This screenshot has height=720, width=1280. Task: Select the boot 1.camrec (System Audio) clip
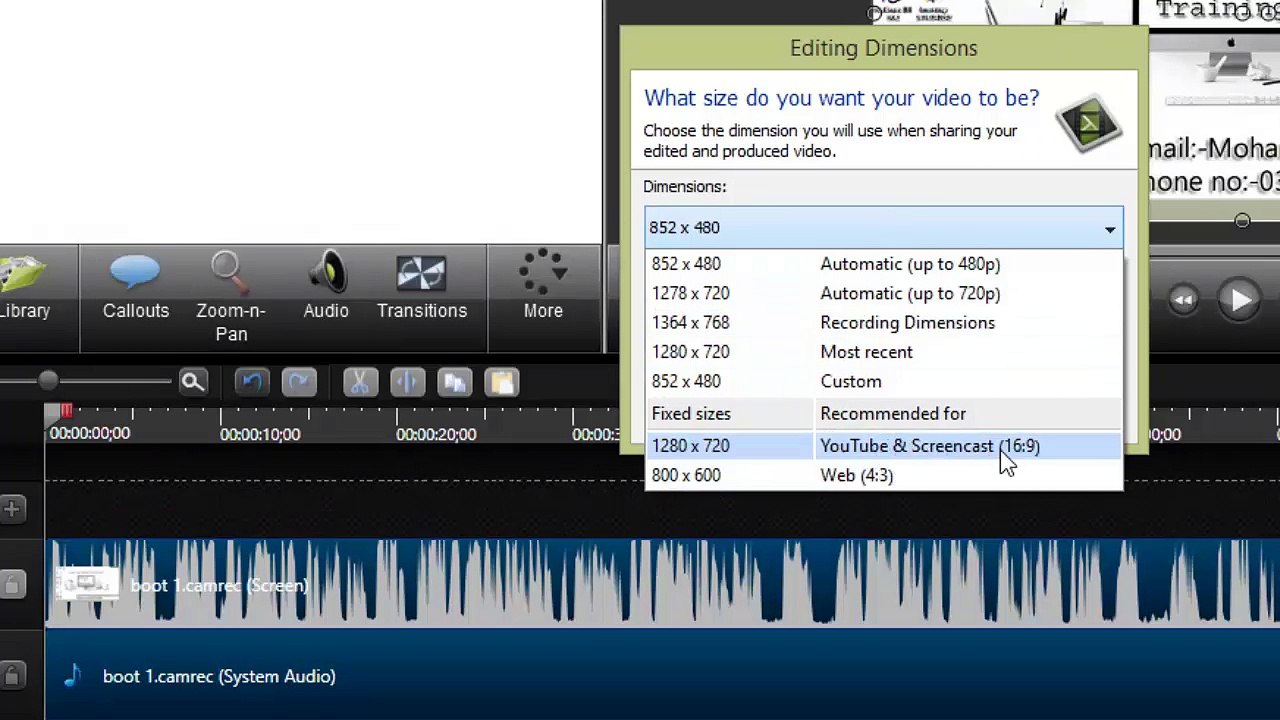pyautogui.click(x=662, y=676)
